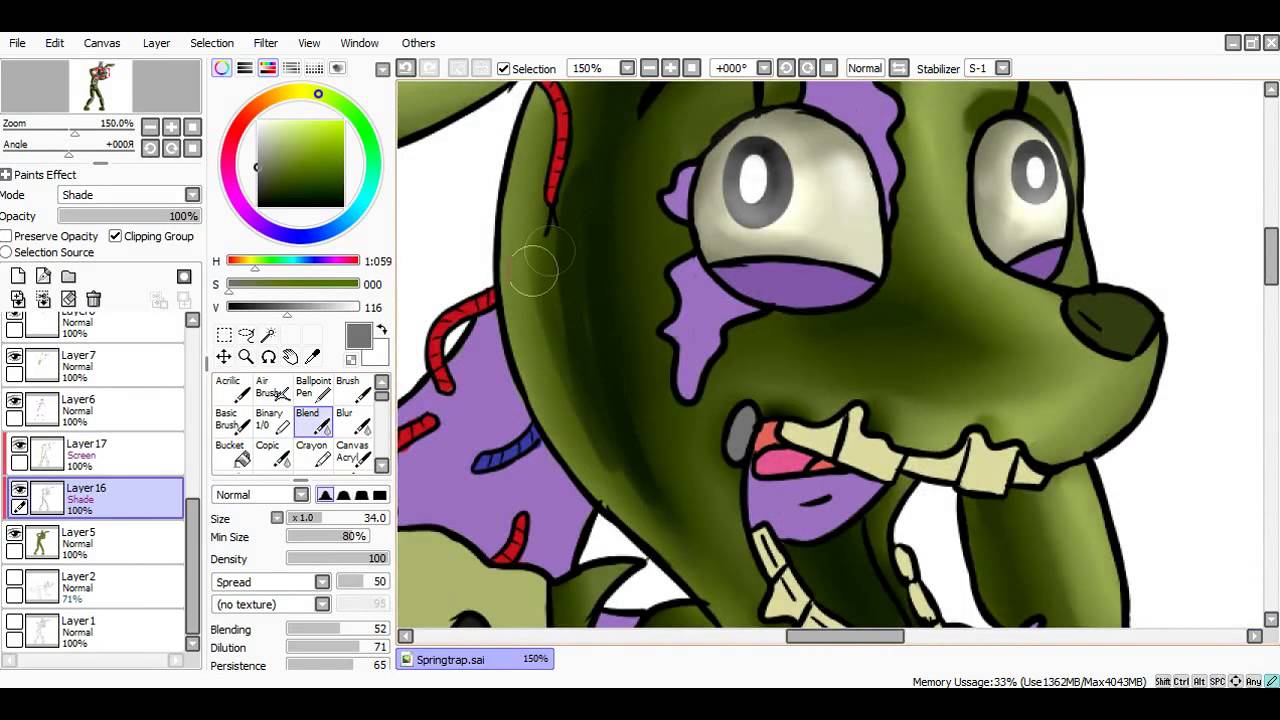This screenshot has width=1280, height=720.
Task: Select the Layer5 row in the layer list
Action: 95,543
